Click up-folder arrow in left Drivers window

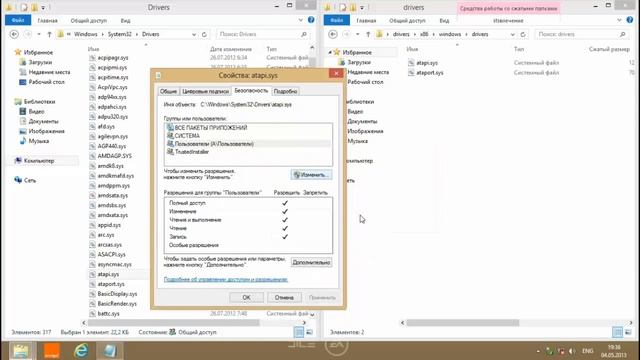49,34
